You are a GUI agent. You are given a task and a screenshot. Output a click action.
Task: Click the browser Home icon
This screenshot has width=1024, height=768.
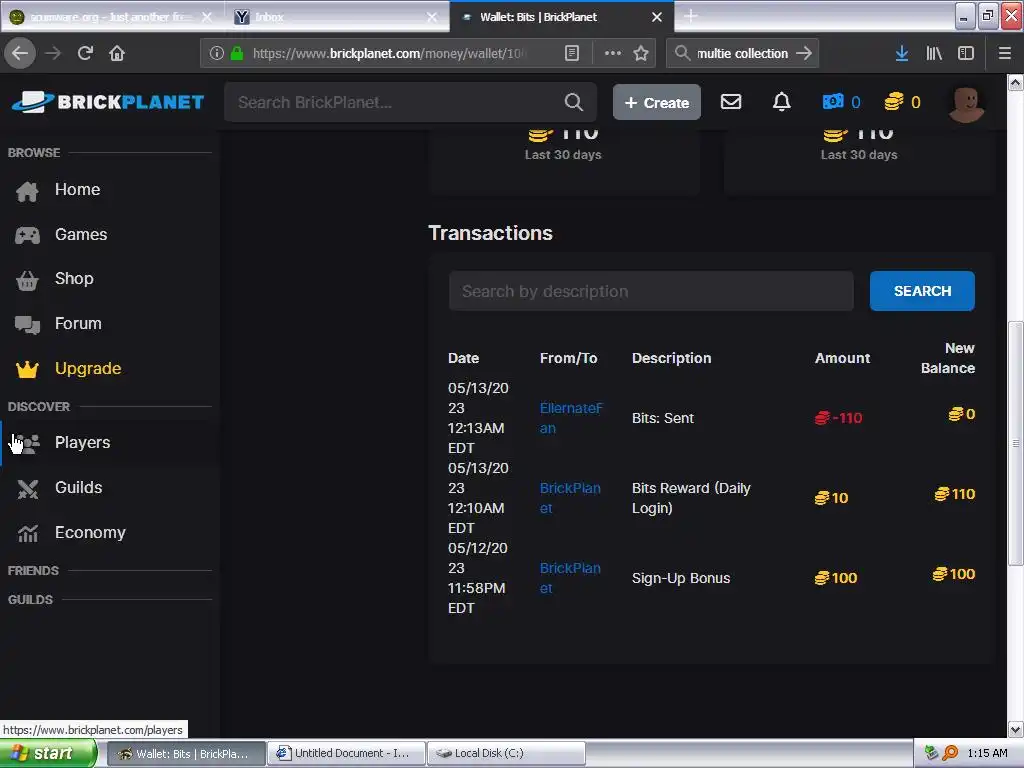[117, 53]
